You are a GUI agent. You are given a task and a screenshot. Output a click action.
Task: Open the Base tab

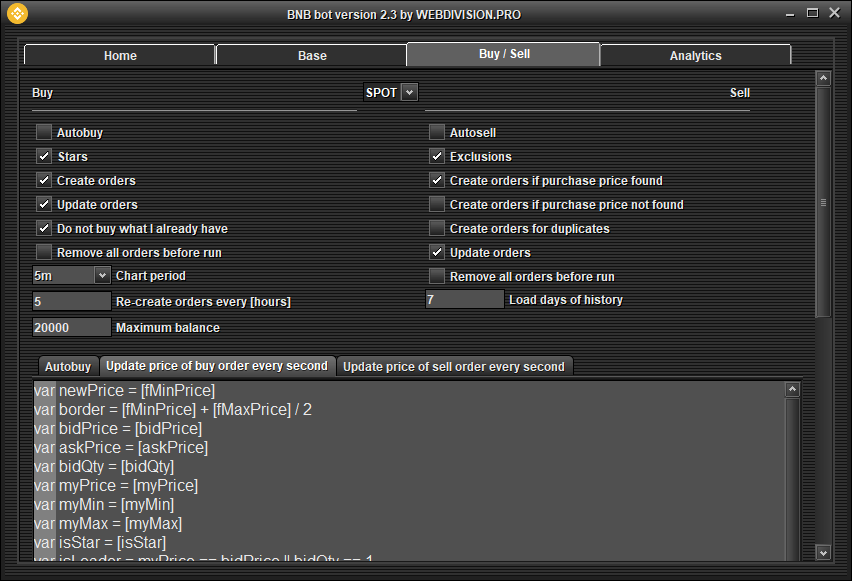(312, 55)
